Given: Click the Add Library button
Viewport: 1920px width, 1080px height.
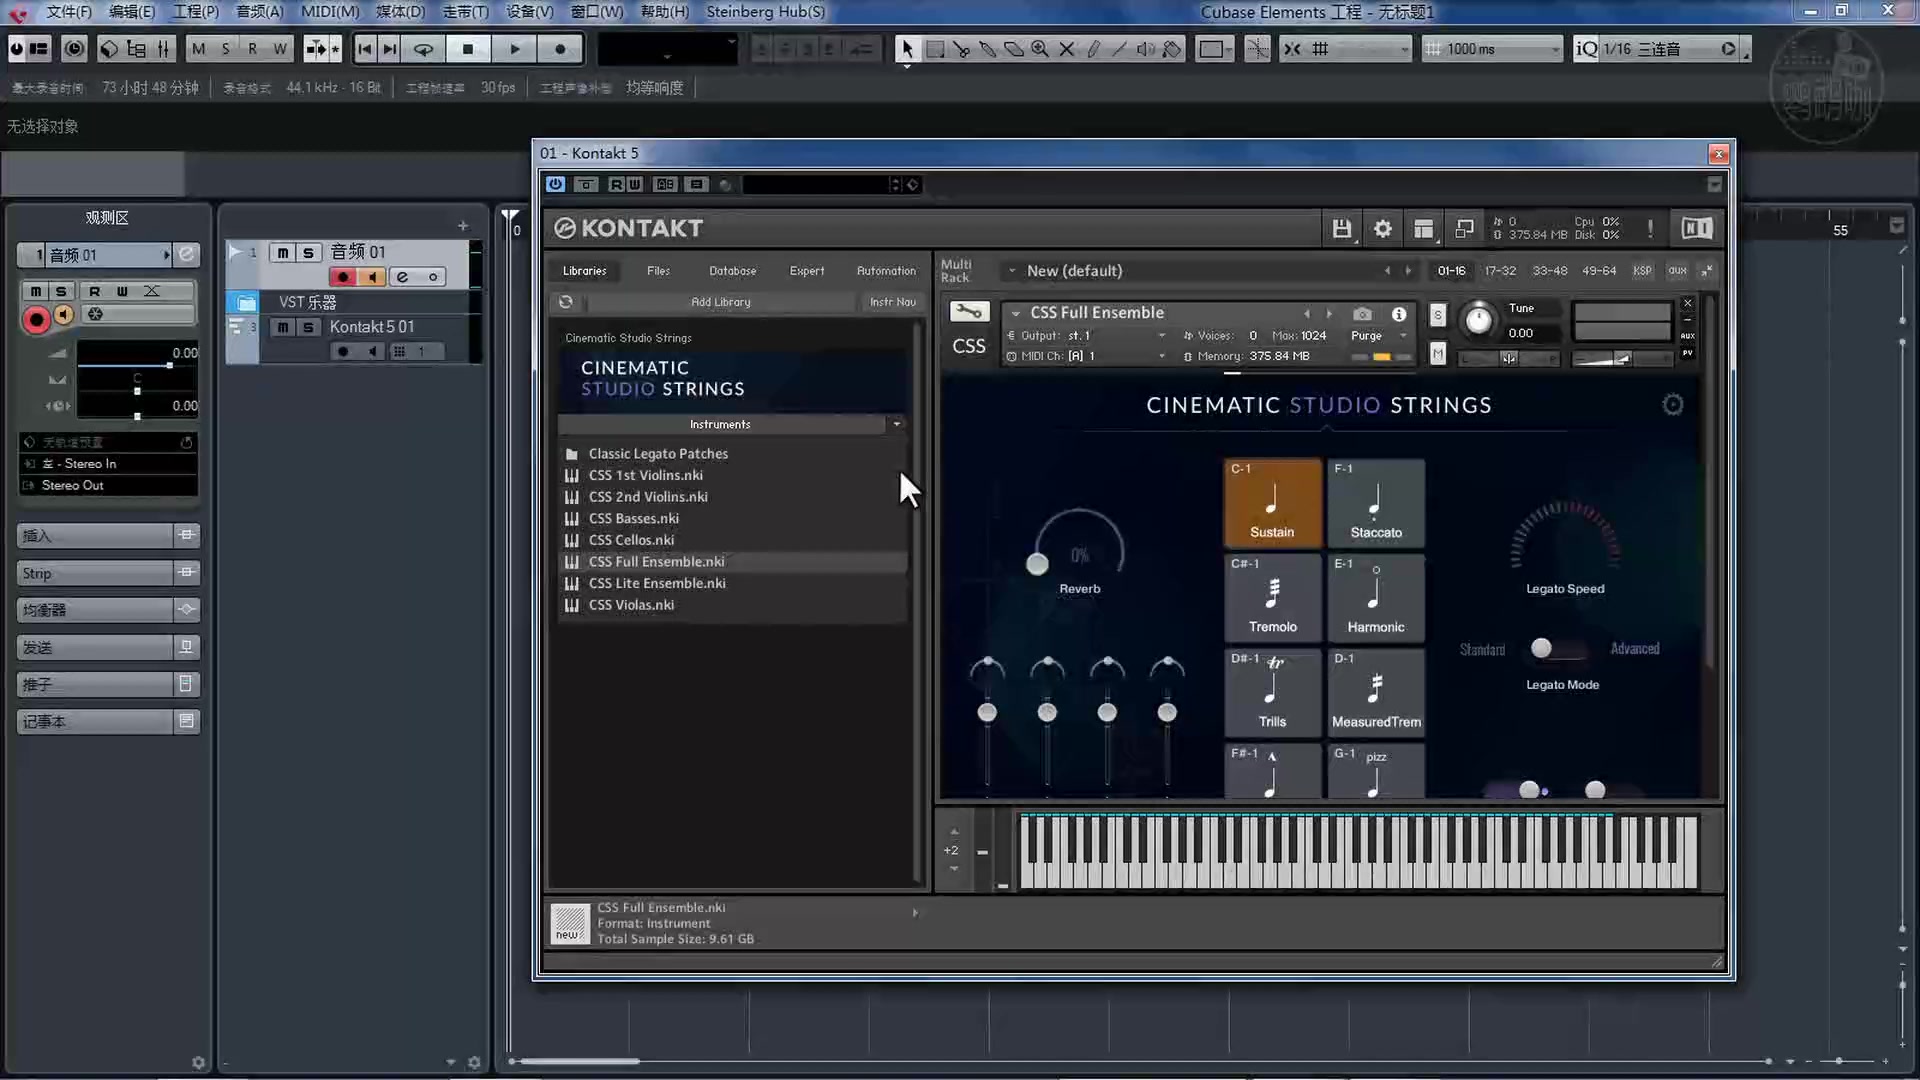Looking at the screenshot, I should click(720, 301).
